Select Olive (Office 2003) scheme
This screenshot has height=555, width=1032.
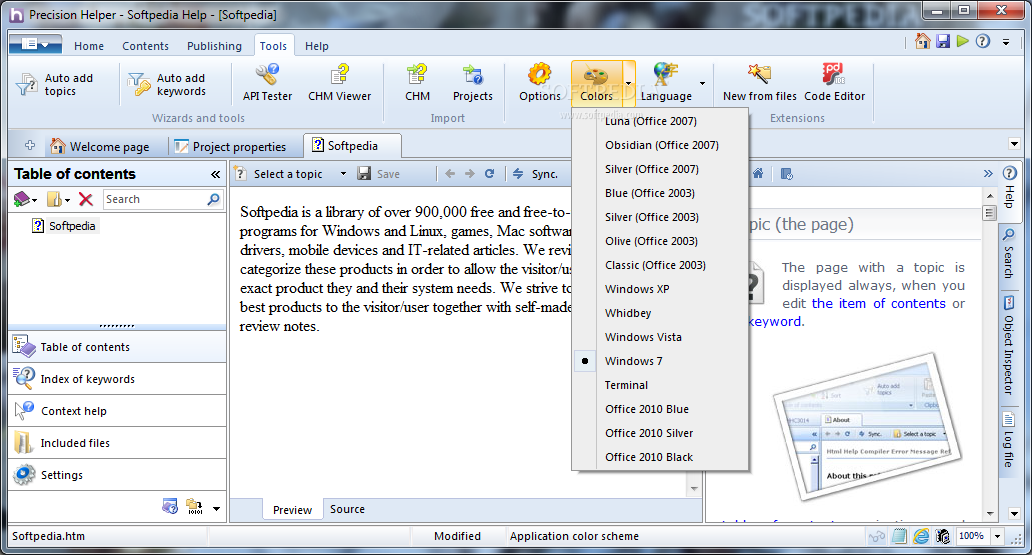652,241
